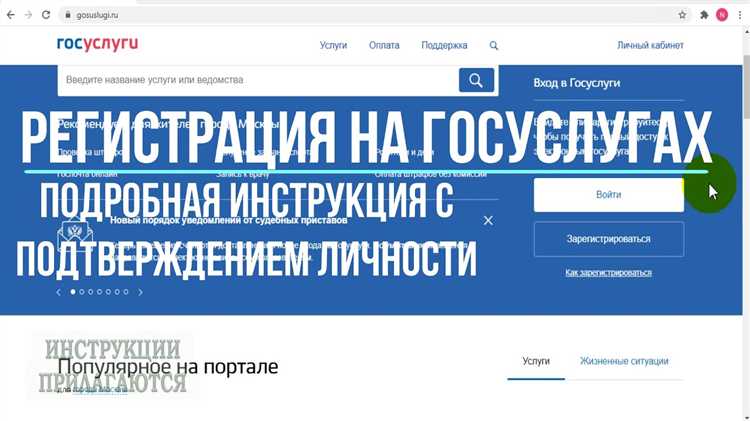This screenshot has height=421, width=750.
Task: Click the Войти button
Action: (x=608, y=195)
